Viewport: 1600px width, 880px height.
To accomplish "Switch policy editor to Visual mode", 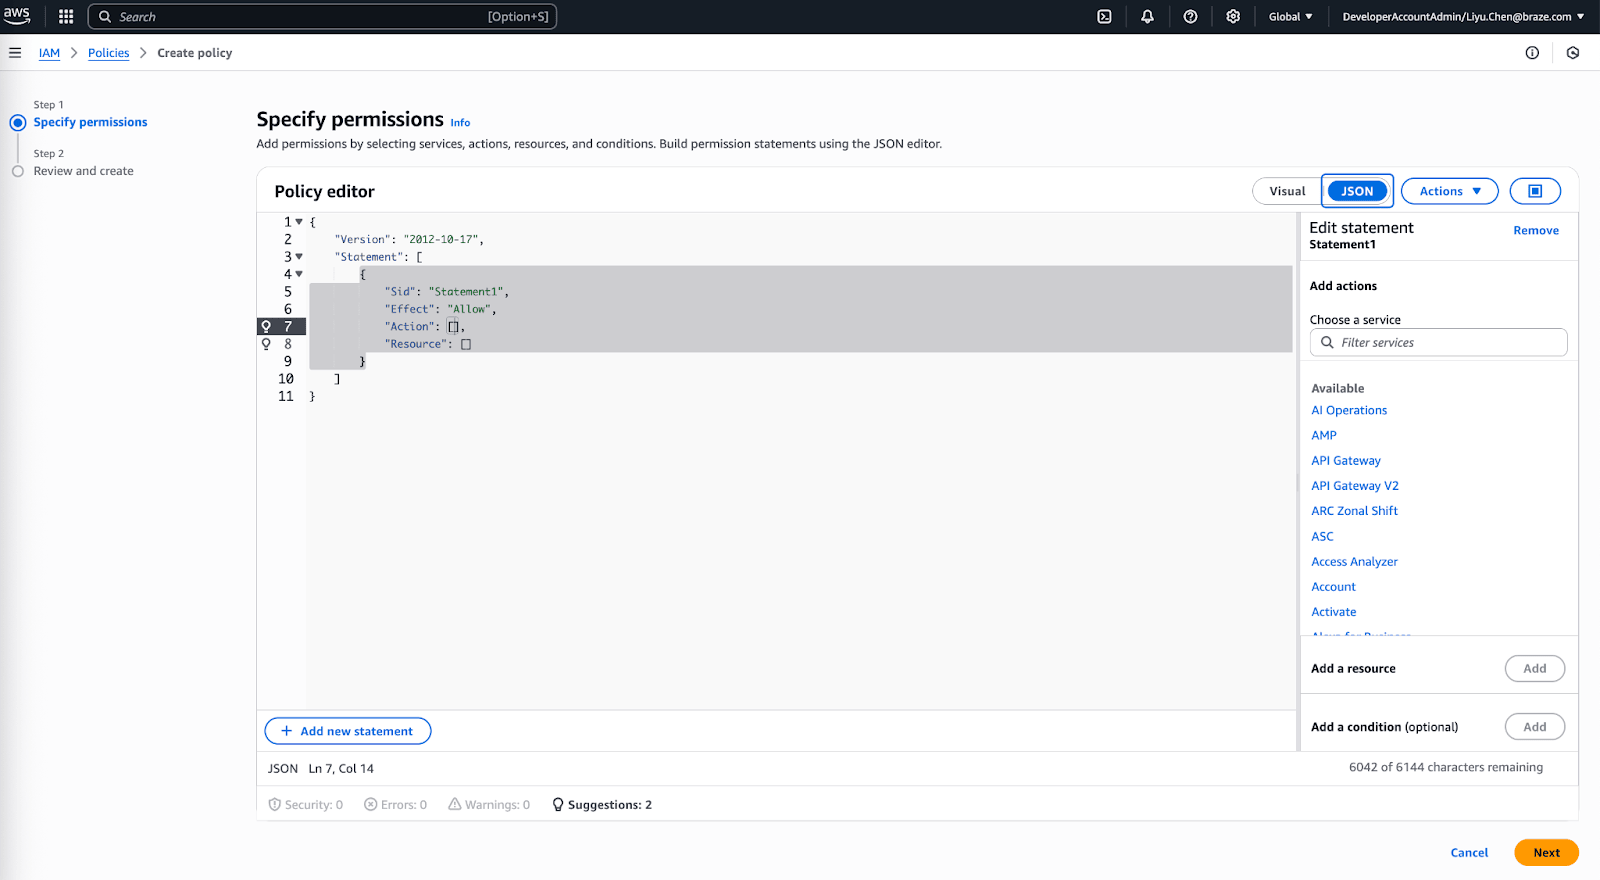I will point(1287,191).
